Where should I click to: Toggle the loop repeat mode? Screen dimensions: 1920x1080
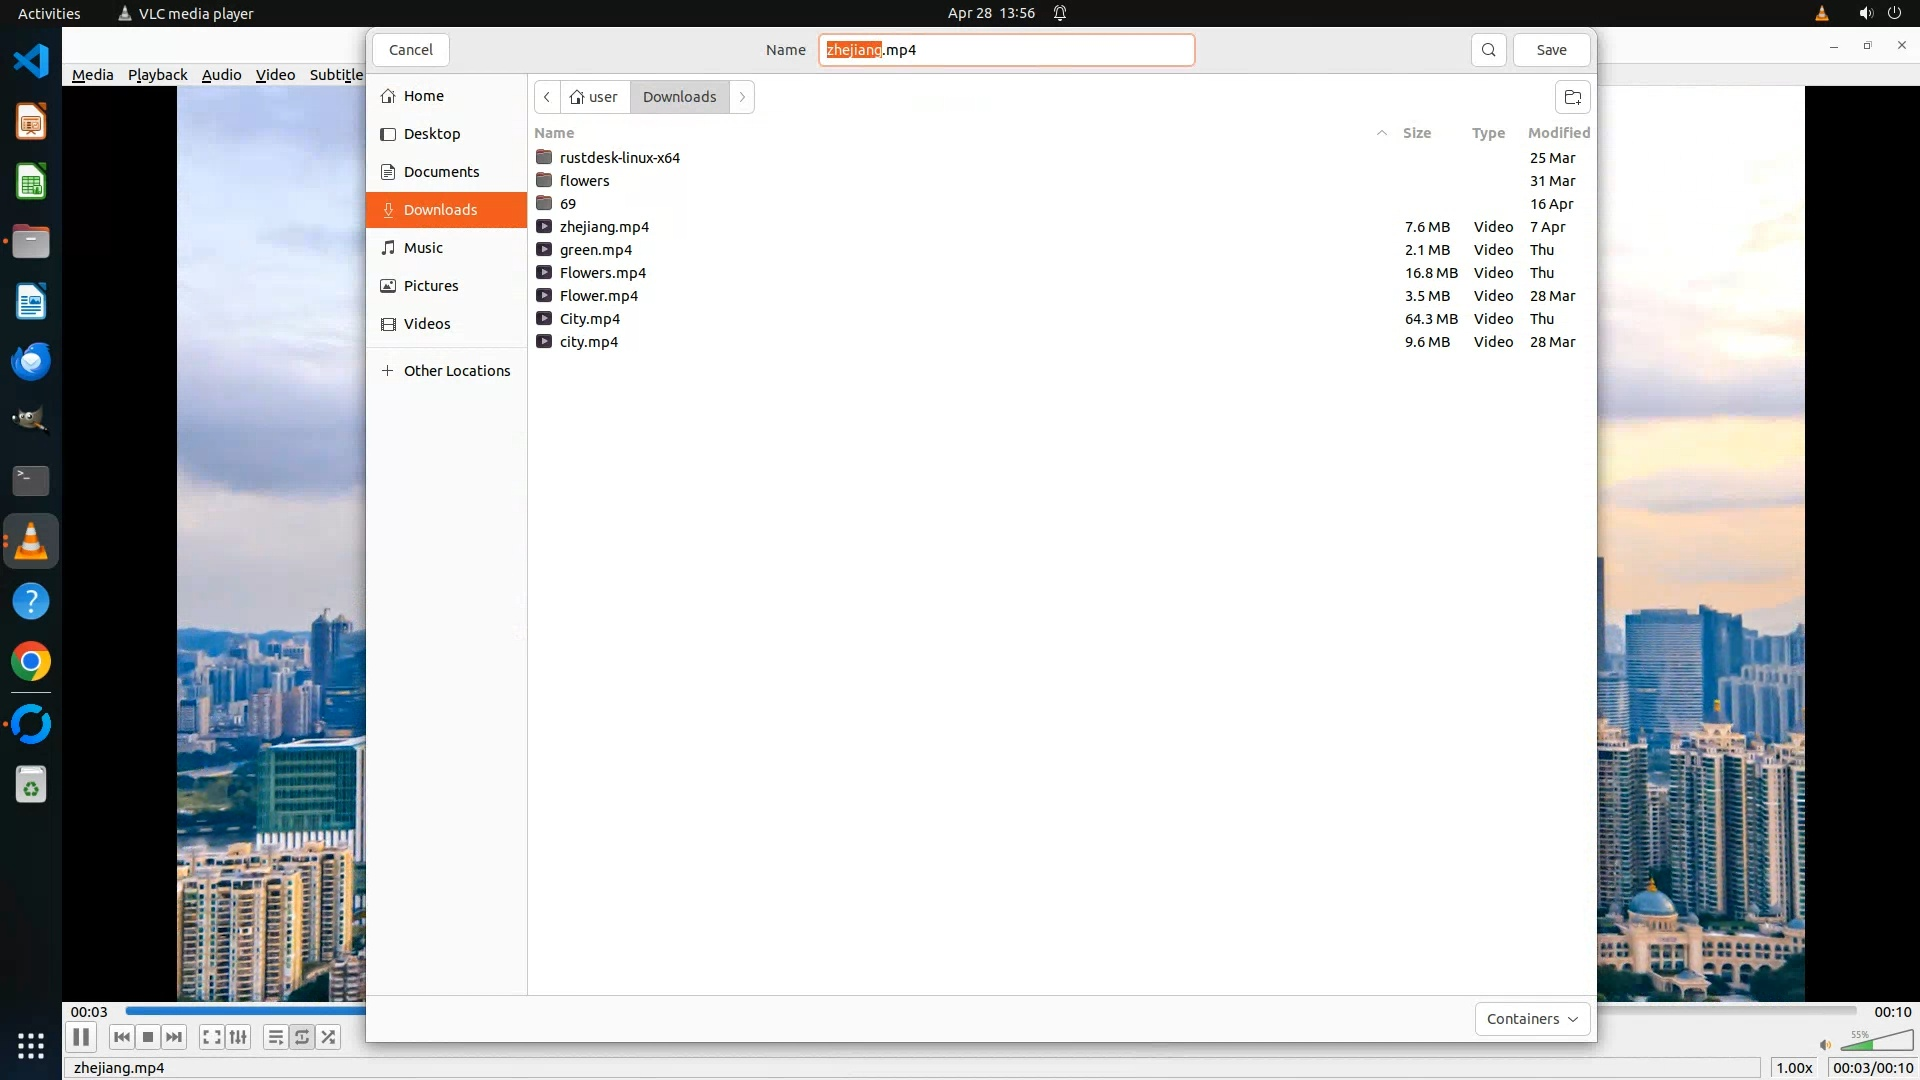tap(302, 1037)
